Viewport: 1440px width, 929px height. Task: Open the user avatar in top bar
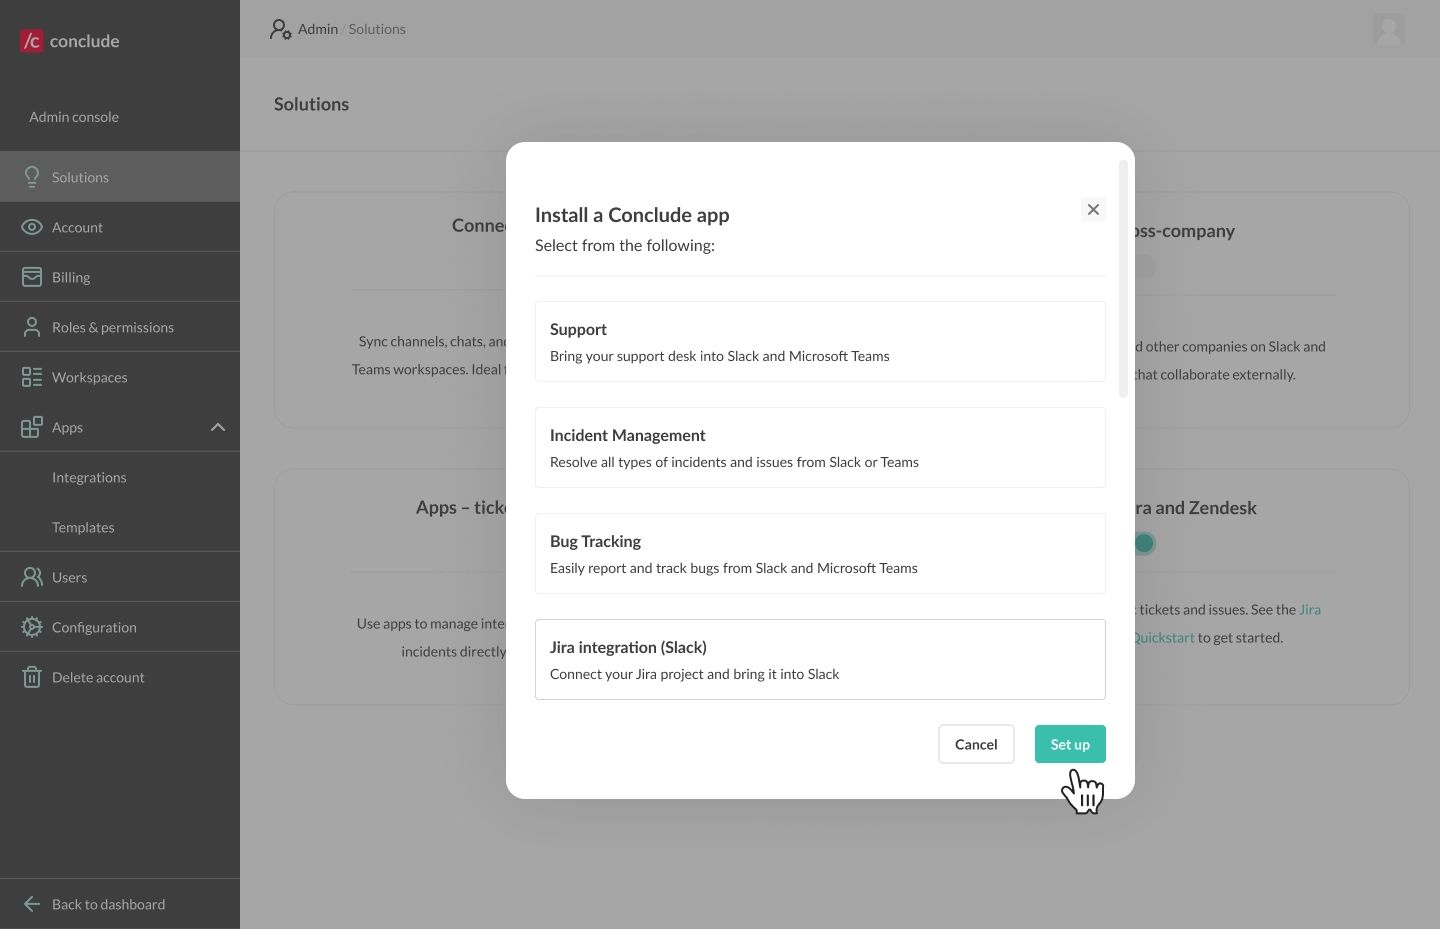(1389, 30)
